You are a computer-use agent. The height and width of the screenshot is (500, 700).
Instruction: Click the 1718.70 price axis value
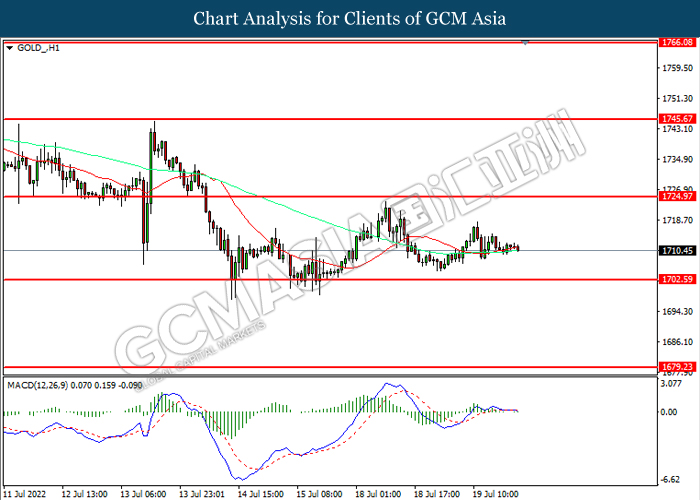click(677, 220)
